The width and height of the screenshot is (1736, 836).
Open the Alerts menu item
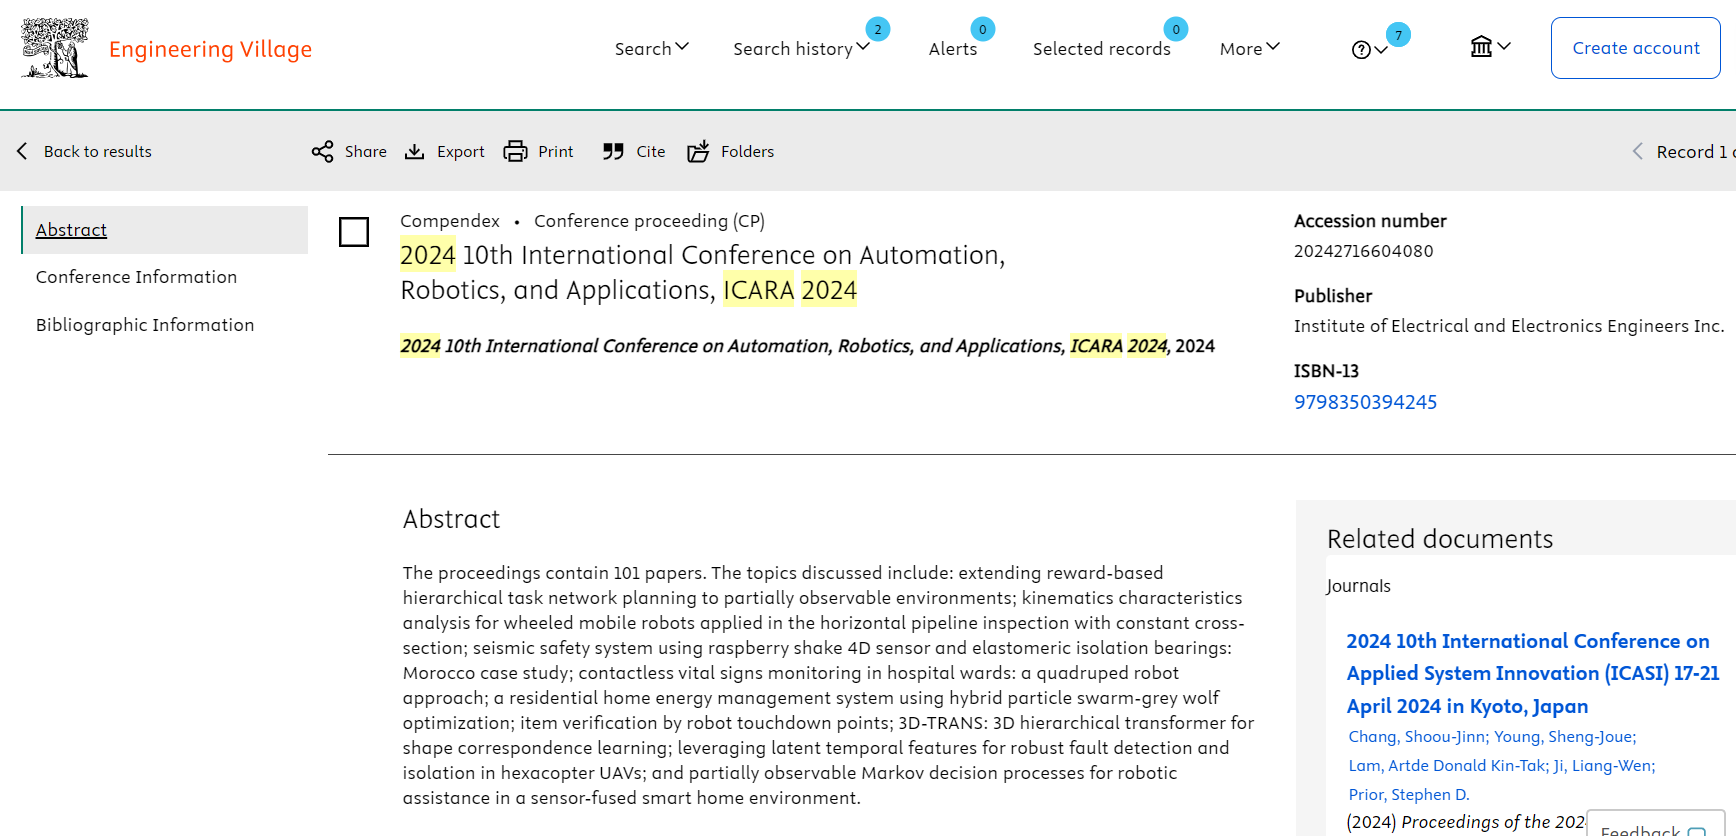953,48
